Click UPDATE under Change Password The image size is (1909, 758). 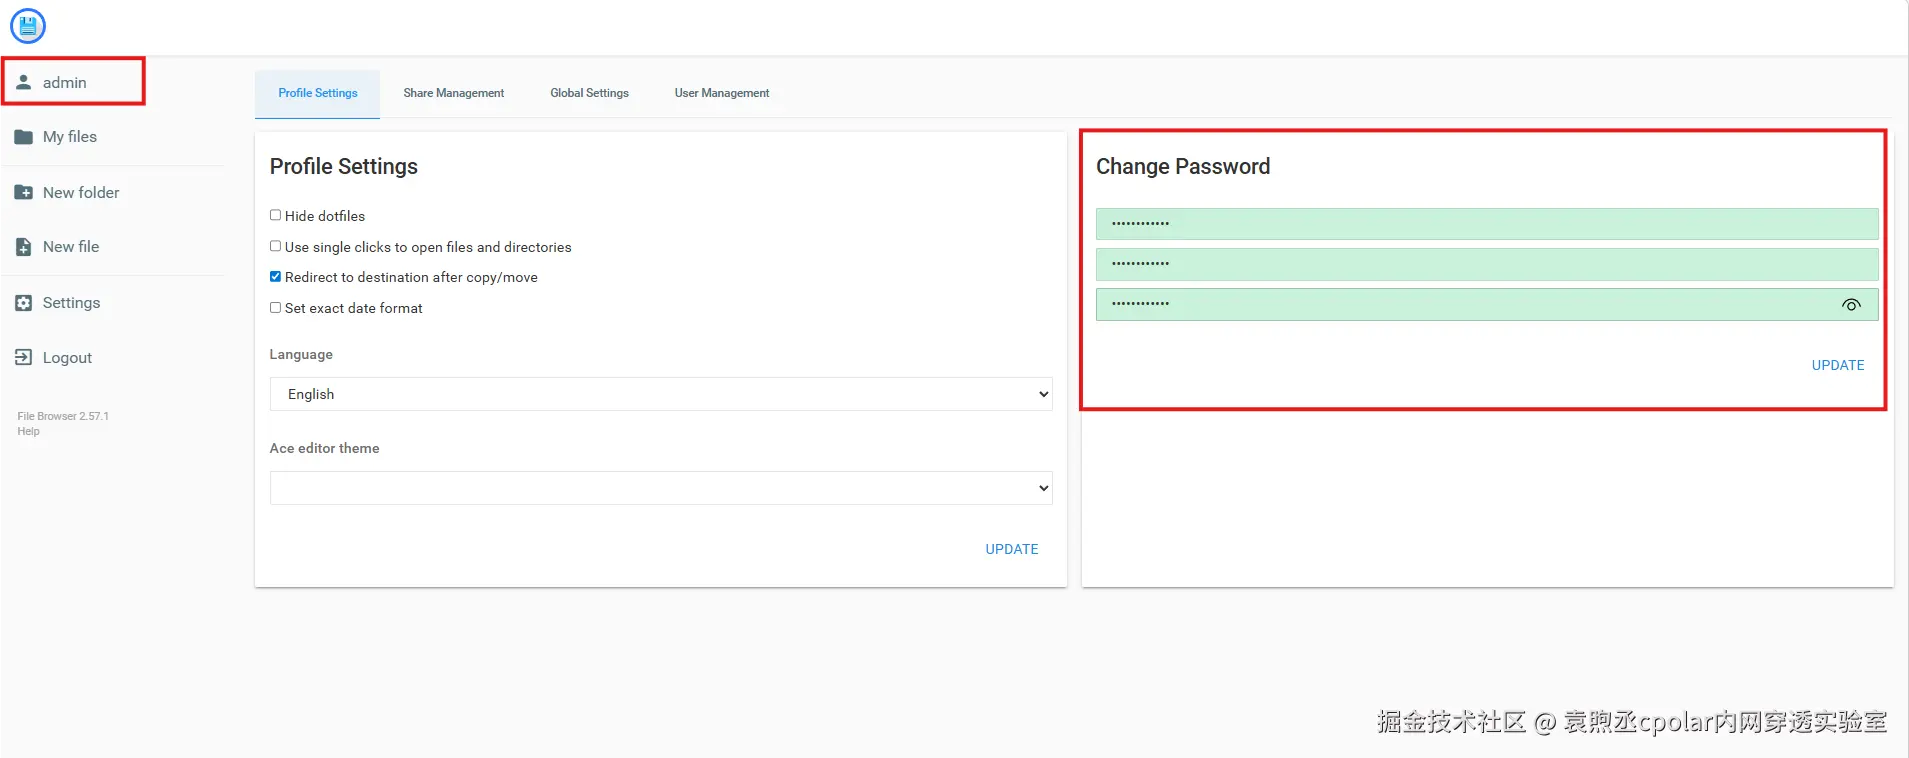[1837, 365]
